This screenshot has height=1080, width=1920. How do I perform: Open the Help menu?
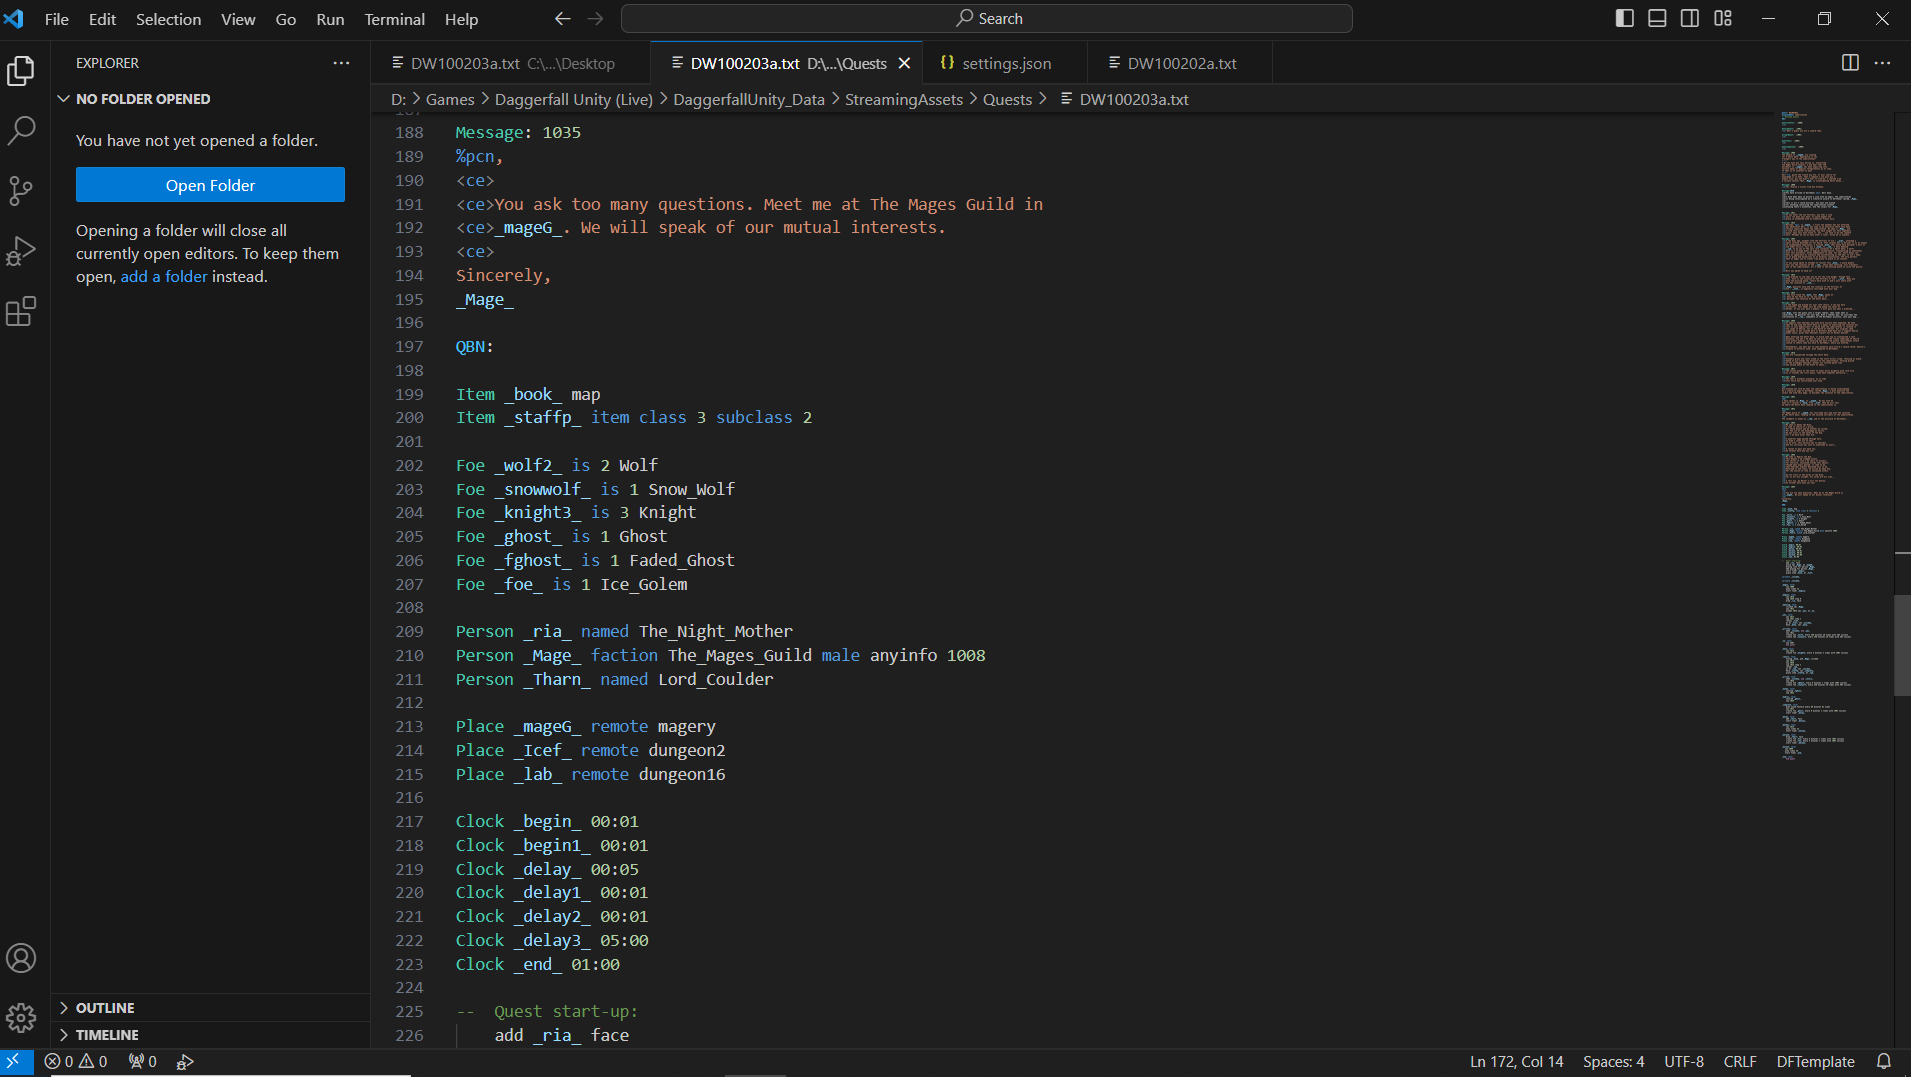click(x=461, y=19)
